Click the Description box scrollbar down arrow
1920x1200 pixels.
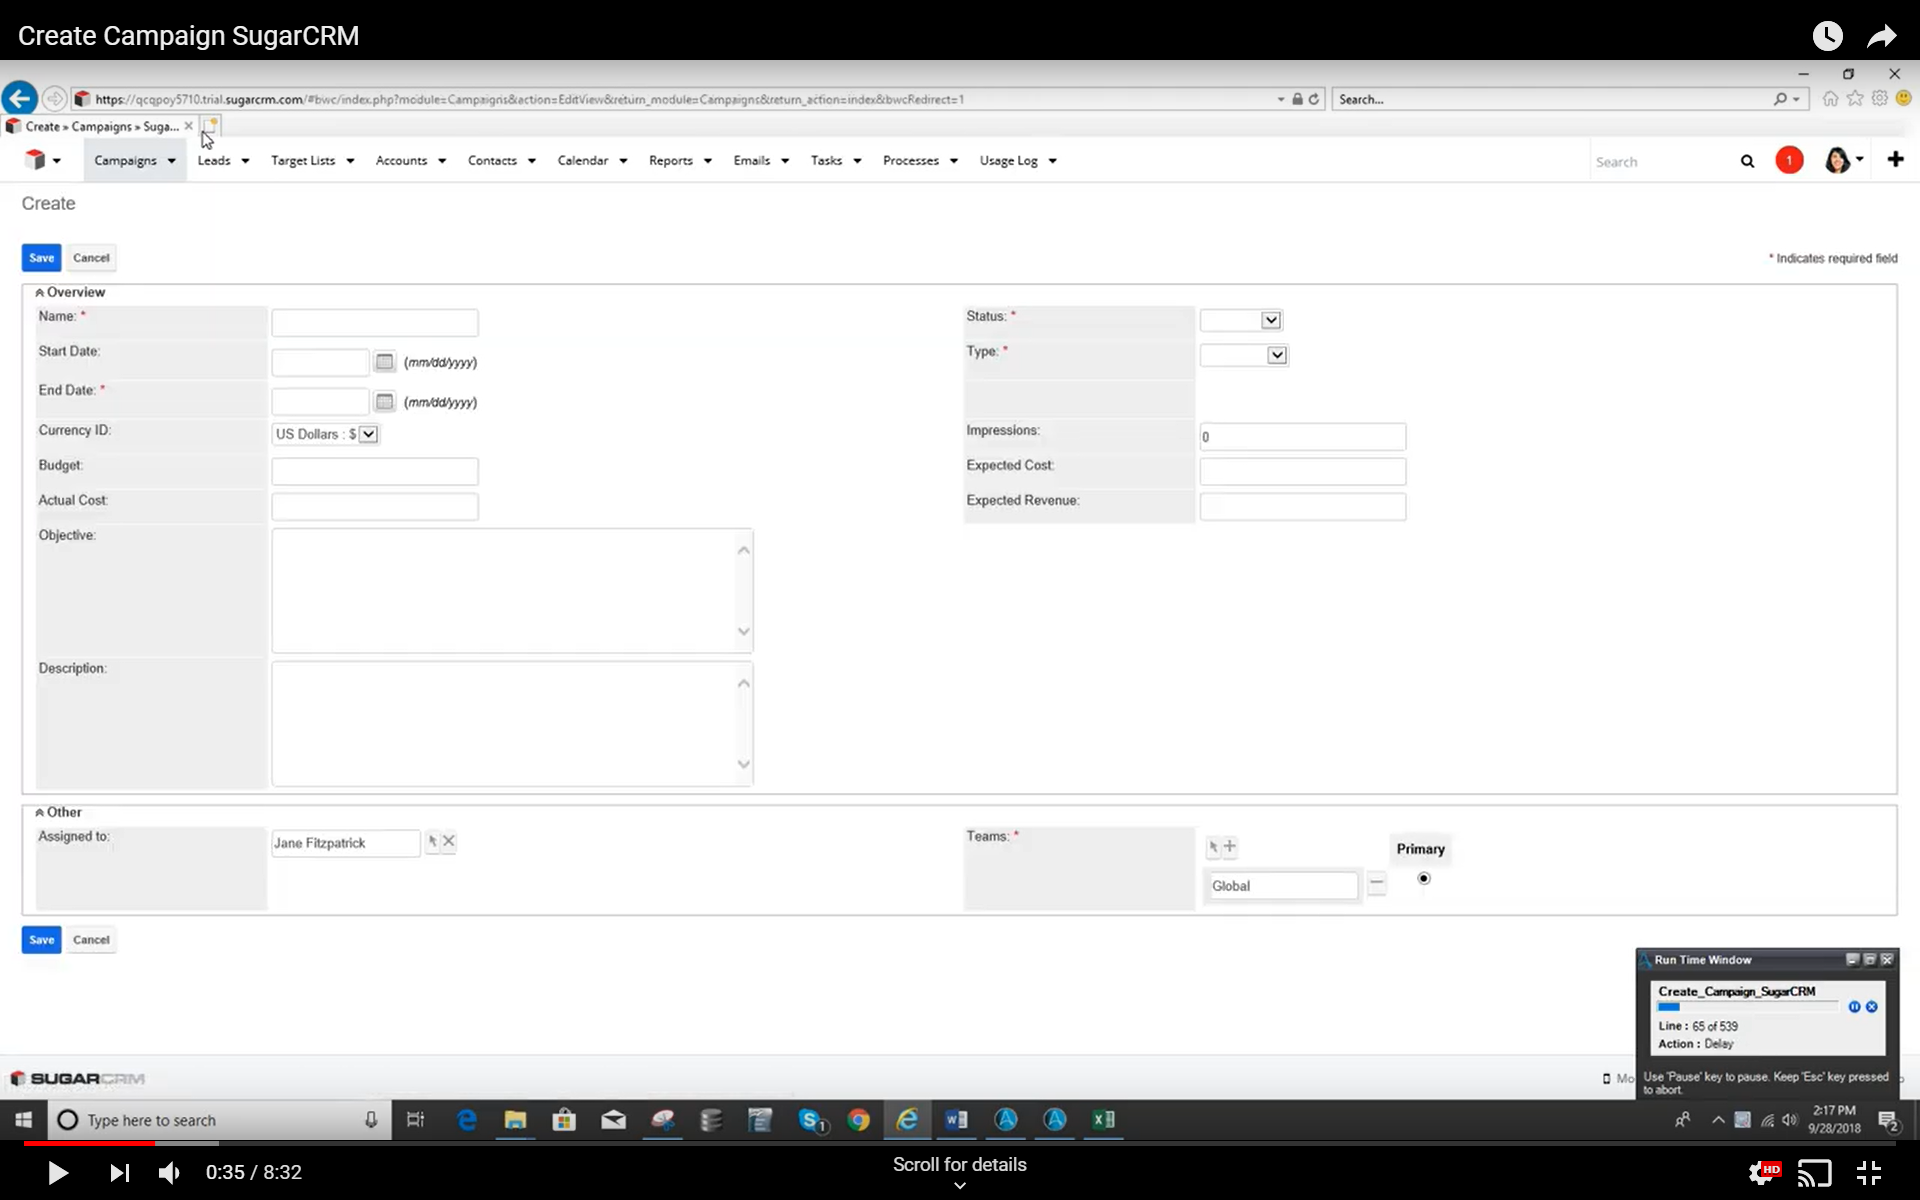click(x=743, y=764)
